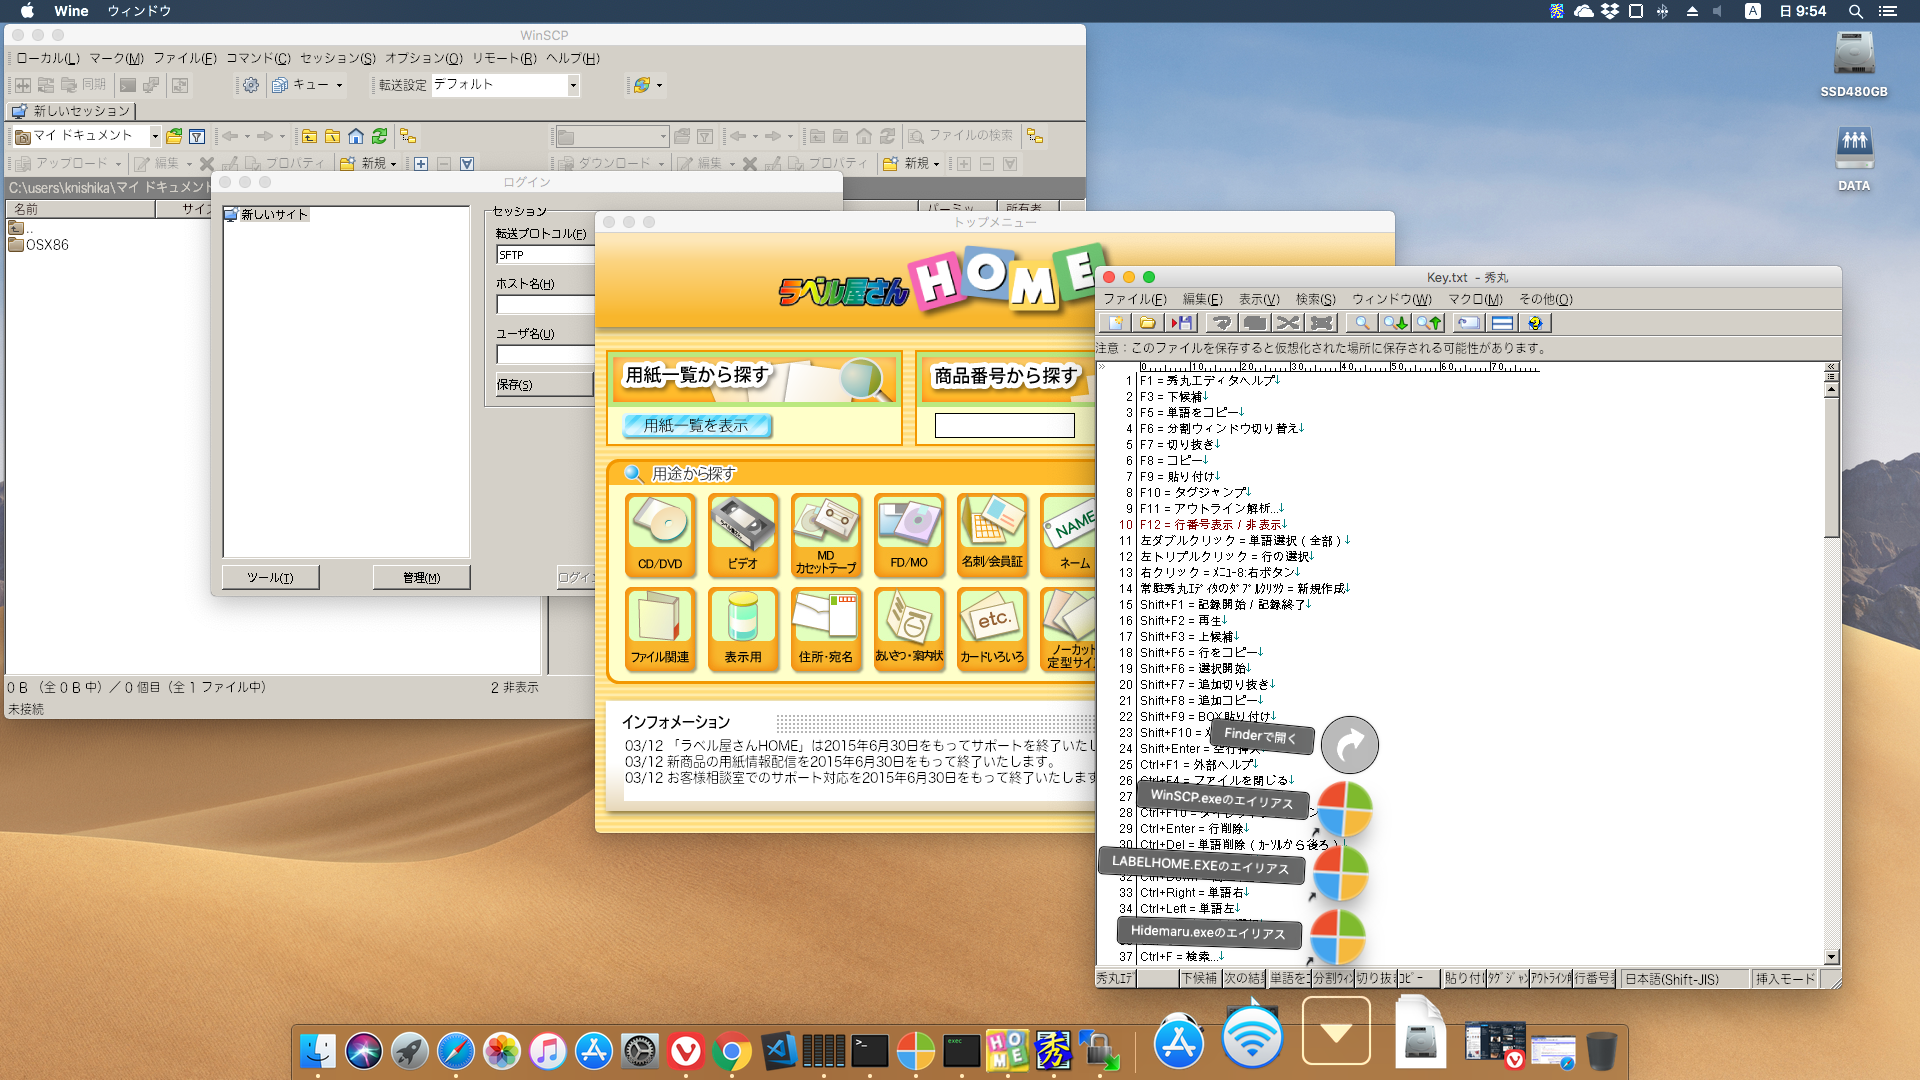1920x1080 pixels.
Task: Expand the remote 新規 dropdown in WinSCP
Action: point(936,164)
